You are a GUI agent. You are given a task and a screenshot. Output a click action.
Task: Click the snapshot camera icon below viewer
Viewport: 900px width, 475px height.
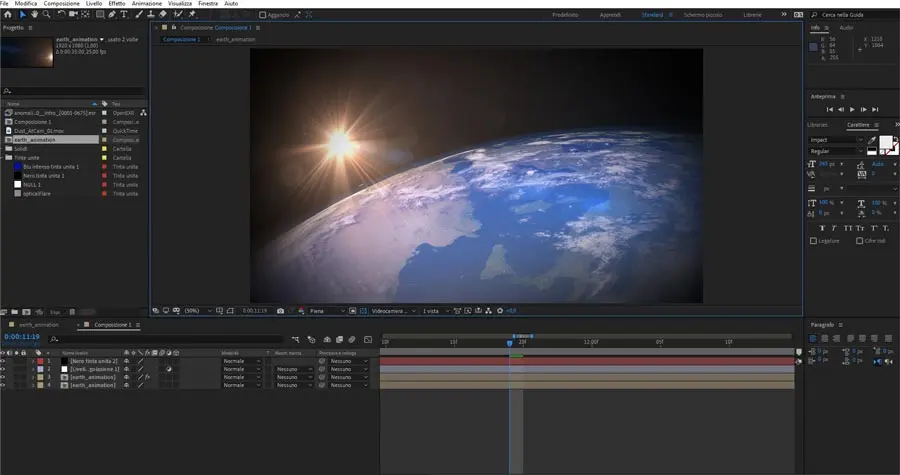280,311
